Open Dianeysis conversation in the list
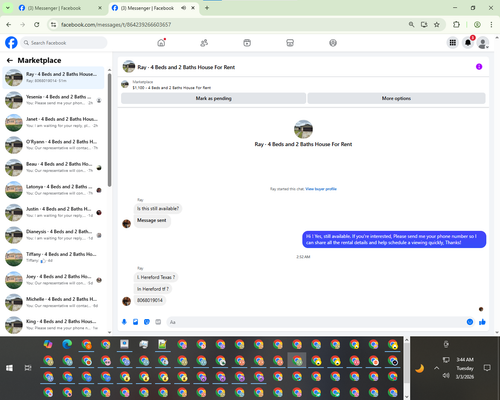The image size is (500, 400). [x=53, y=235]
